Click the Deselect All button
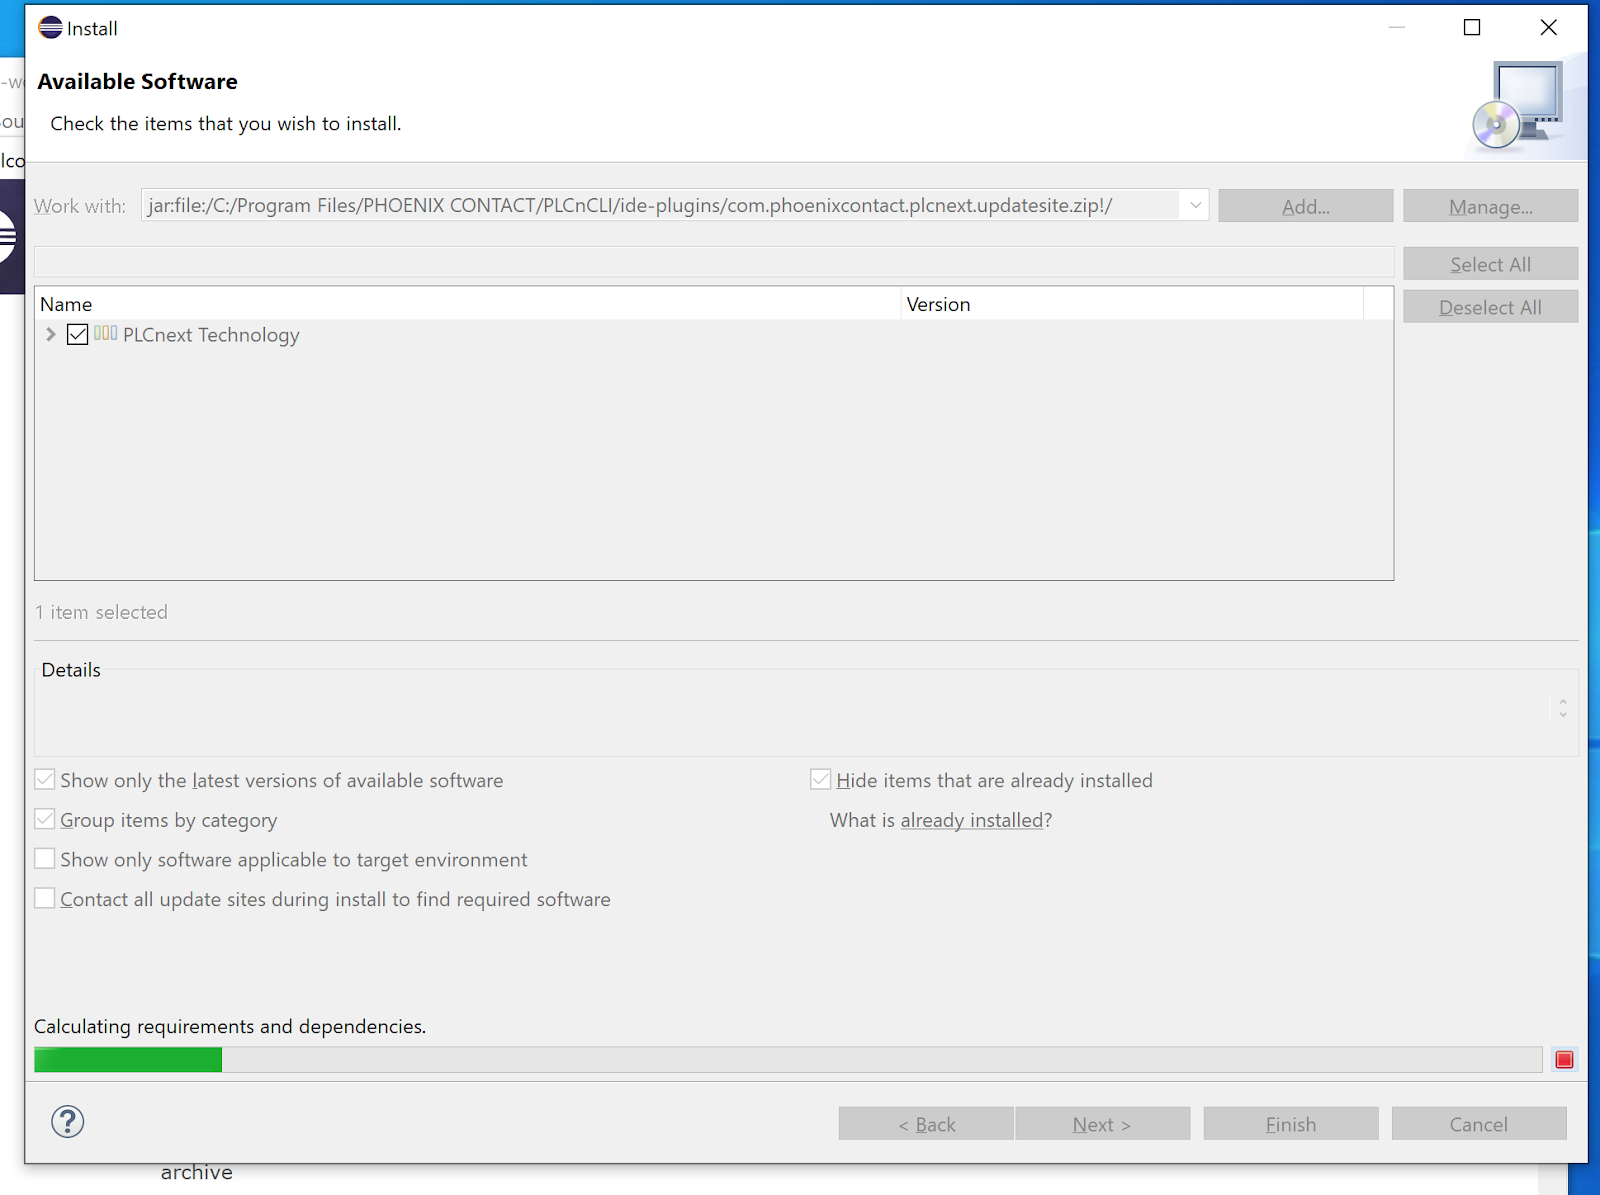 tap(1490, 307)
